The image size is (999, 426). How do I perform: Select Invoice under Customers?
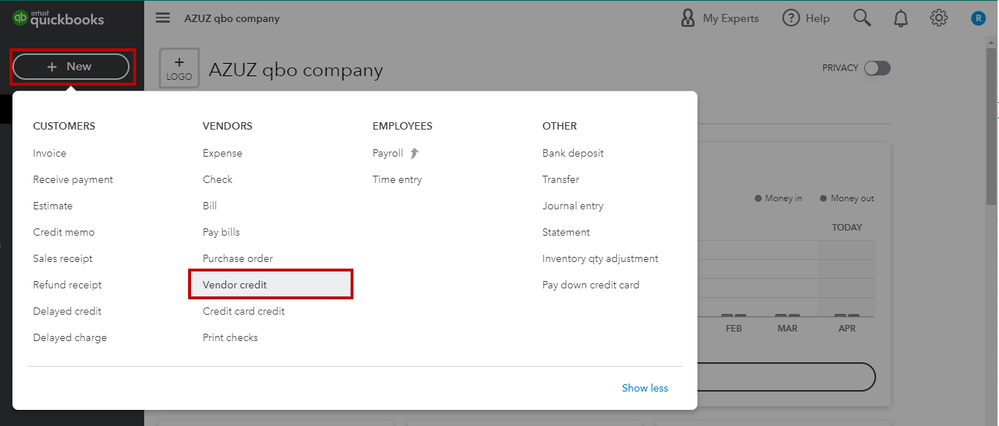click(x=50, y=153)
